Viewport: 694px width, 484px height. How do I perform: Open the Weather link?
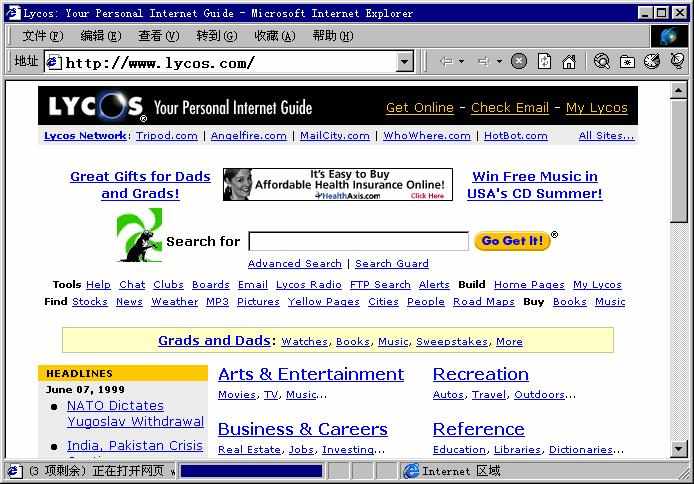point(174,302)
